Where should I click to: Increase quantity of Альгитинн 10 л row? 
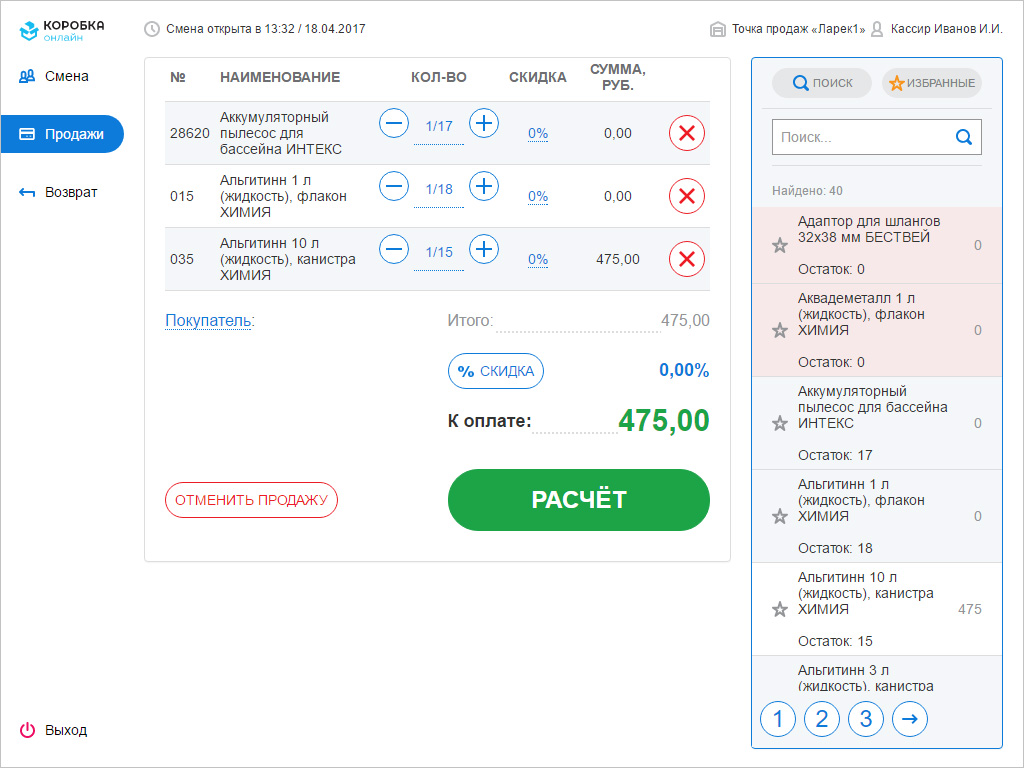click(x=484, y=249)
